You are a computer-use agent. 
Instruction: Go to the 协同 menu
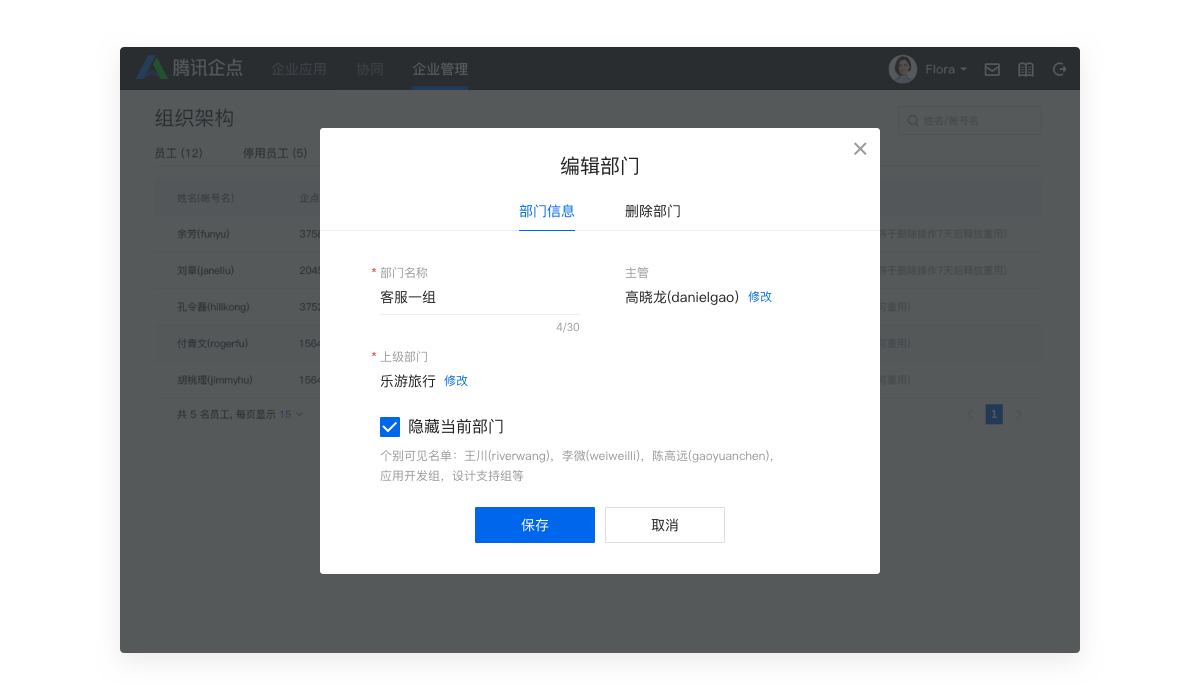point(370,69)
